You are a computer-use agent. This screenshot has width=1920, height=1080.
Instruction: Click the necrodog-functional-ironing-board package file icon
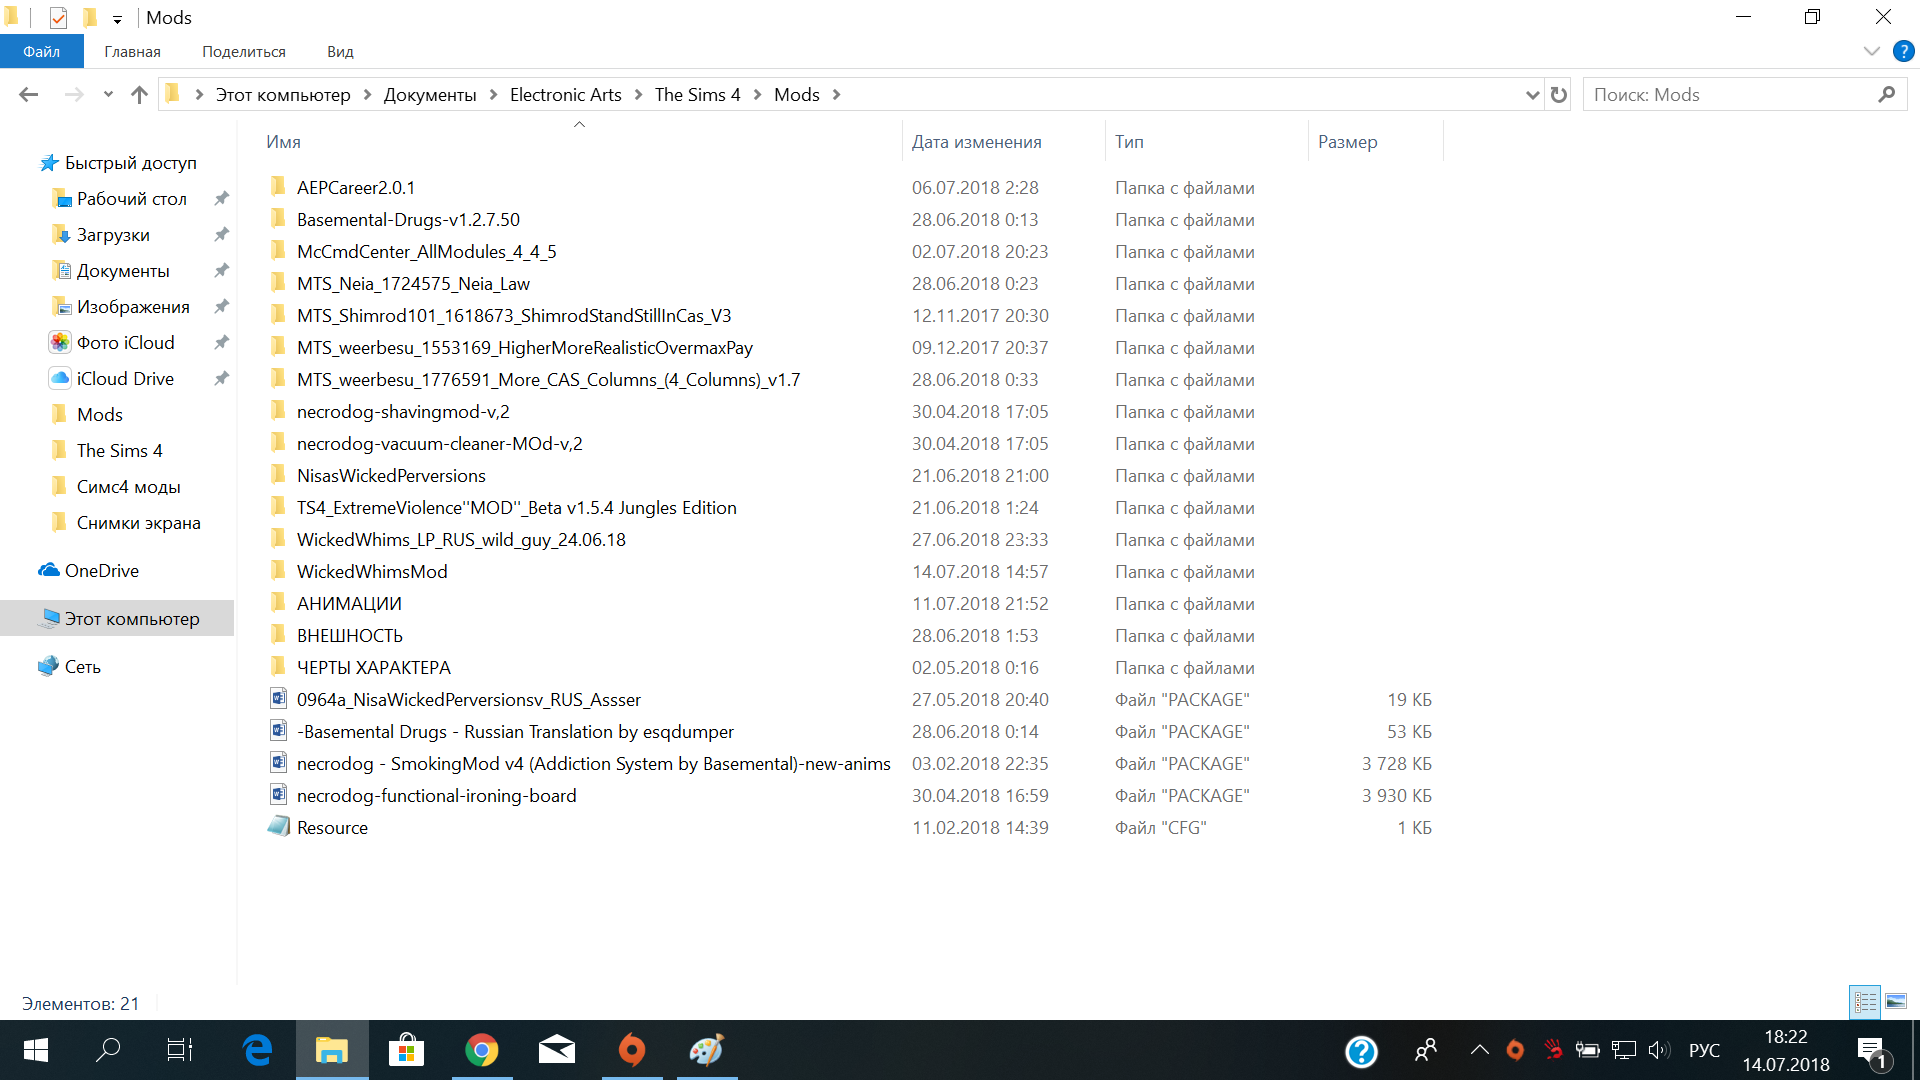tap(279, 795)
